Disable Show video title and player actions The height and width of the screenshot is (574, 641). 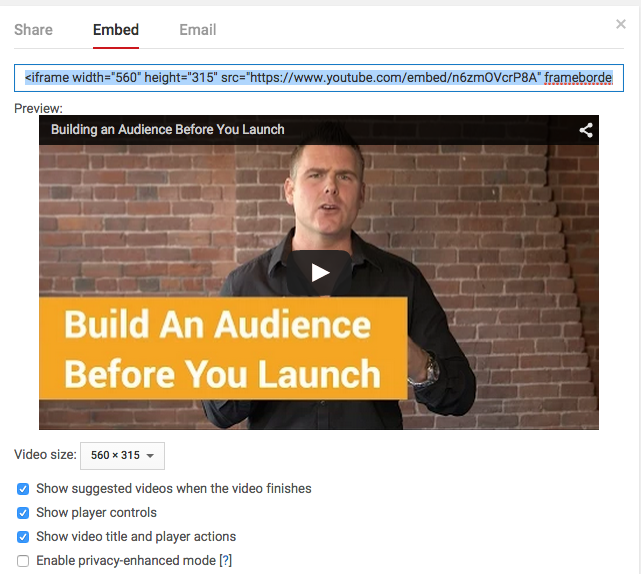(23, 537)
